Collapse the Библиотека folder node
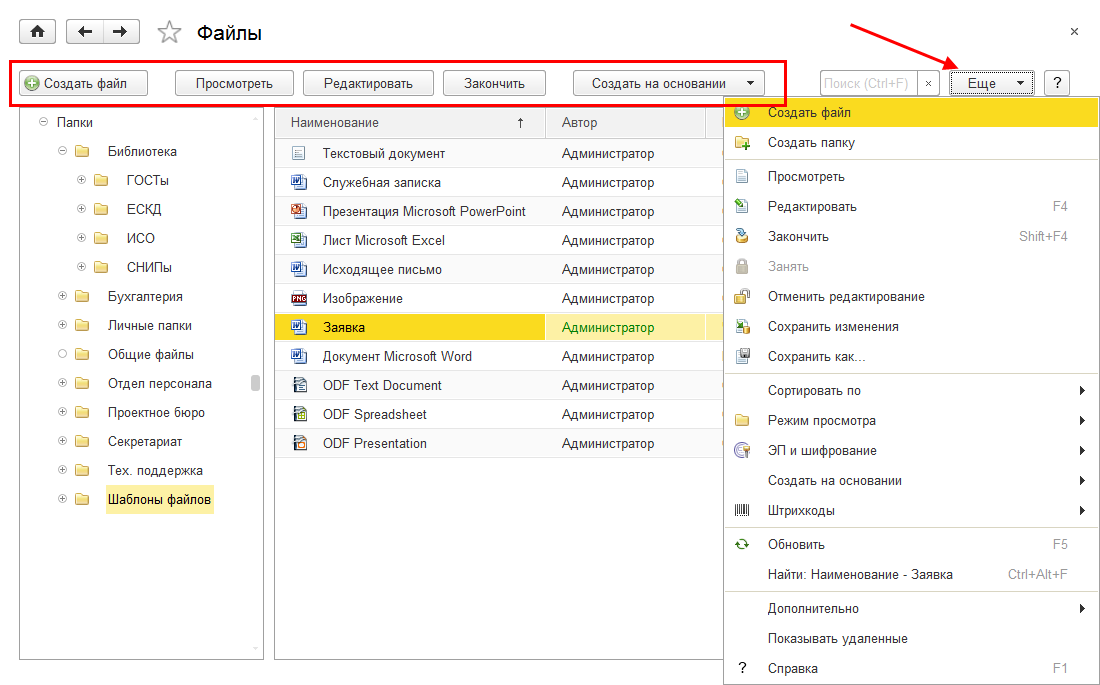 [62, 152]
